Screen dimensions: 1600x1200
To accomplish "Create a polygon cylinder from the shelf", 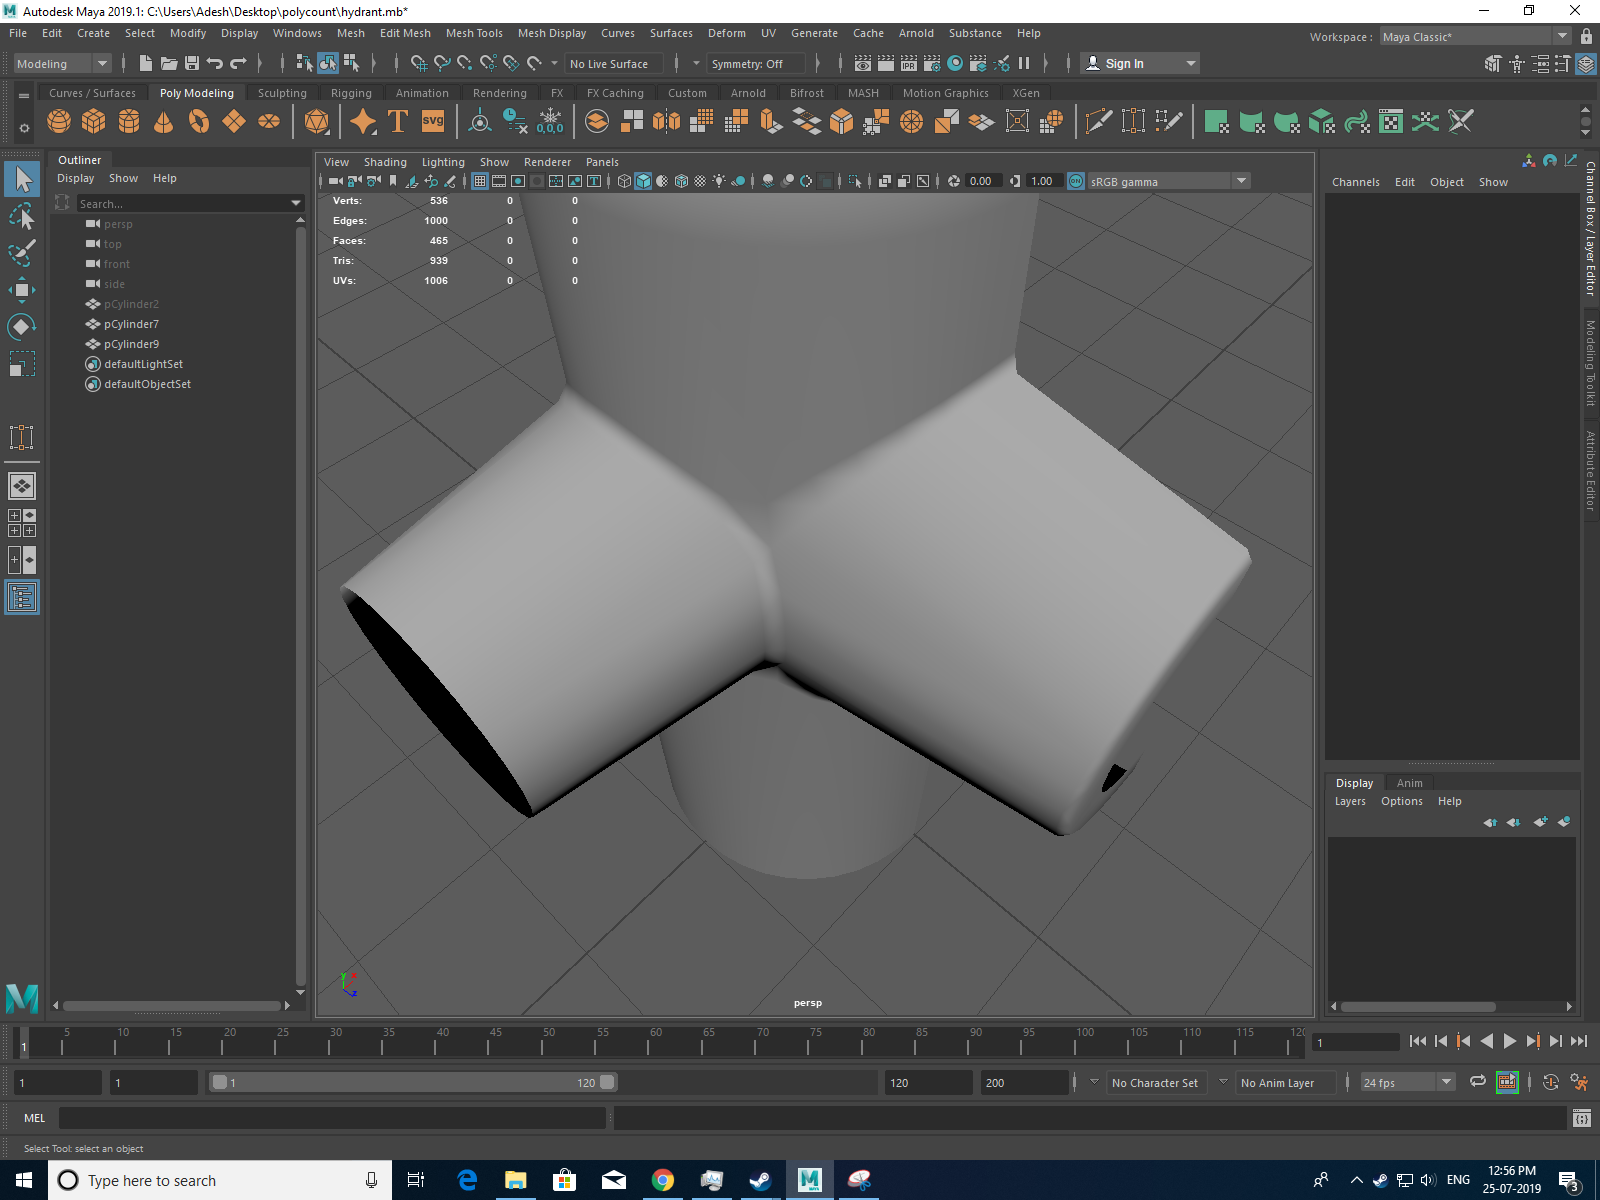I will [129, 122].
